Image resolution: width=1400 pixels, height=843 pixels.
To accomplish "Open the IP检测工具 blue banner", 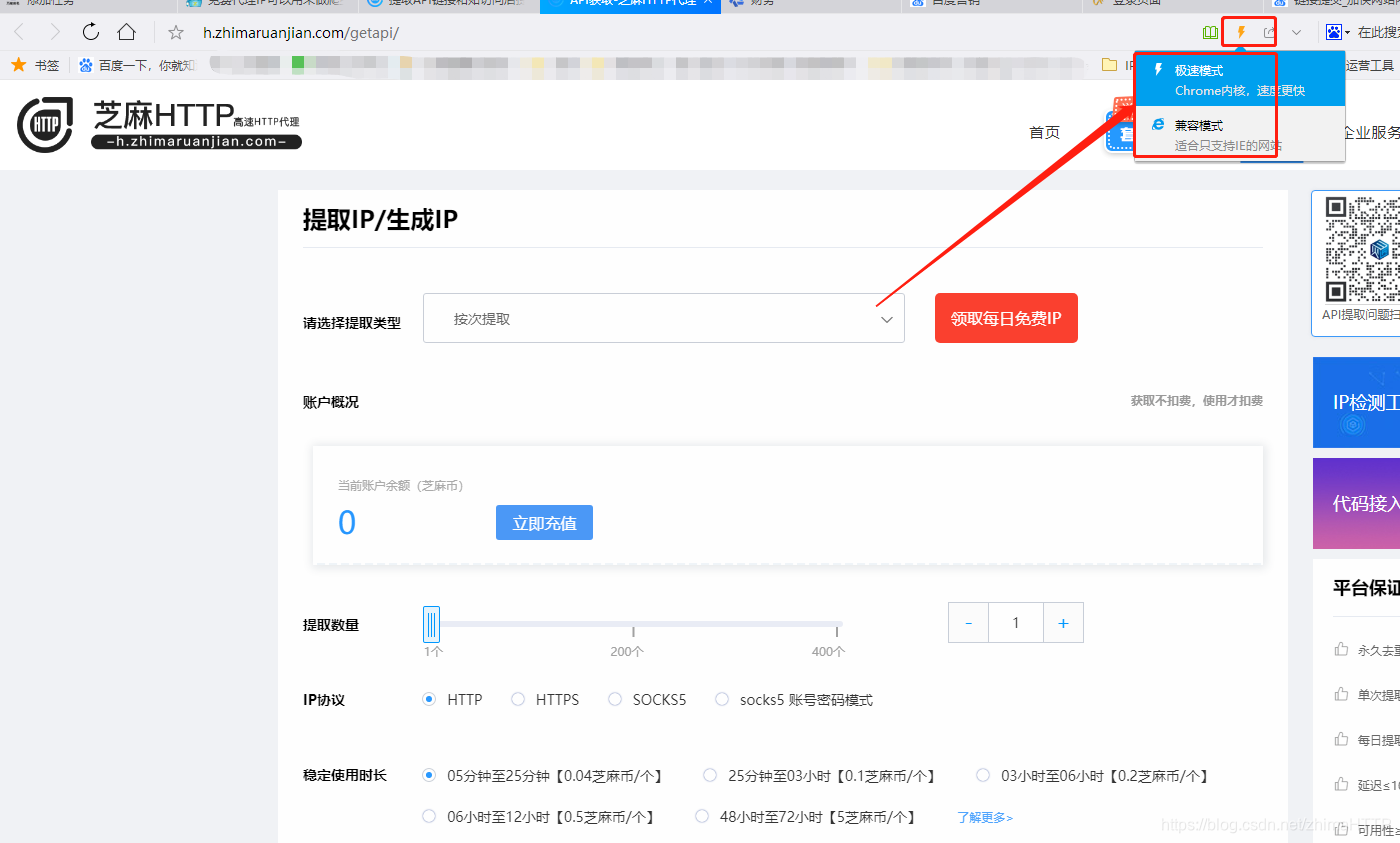I will point(1356,402).
